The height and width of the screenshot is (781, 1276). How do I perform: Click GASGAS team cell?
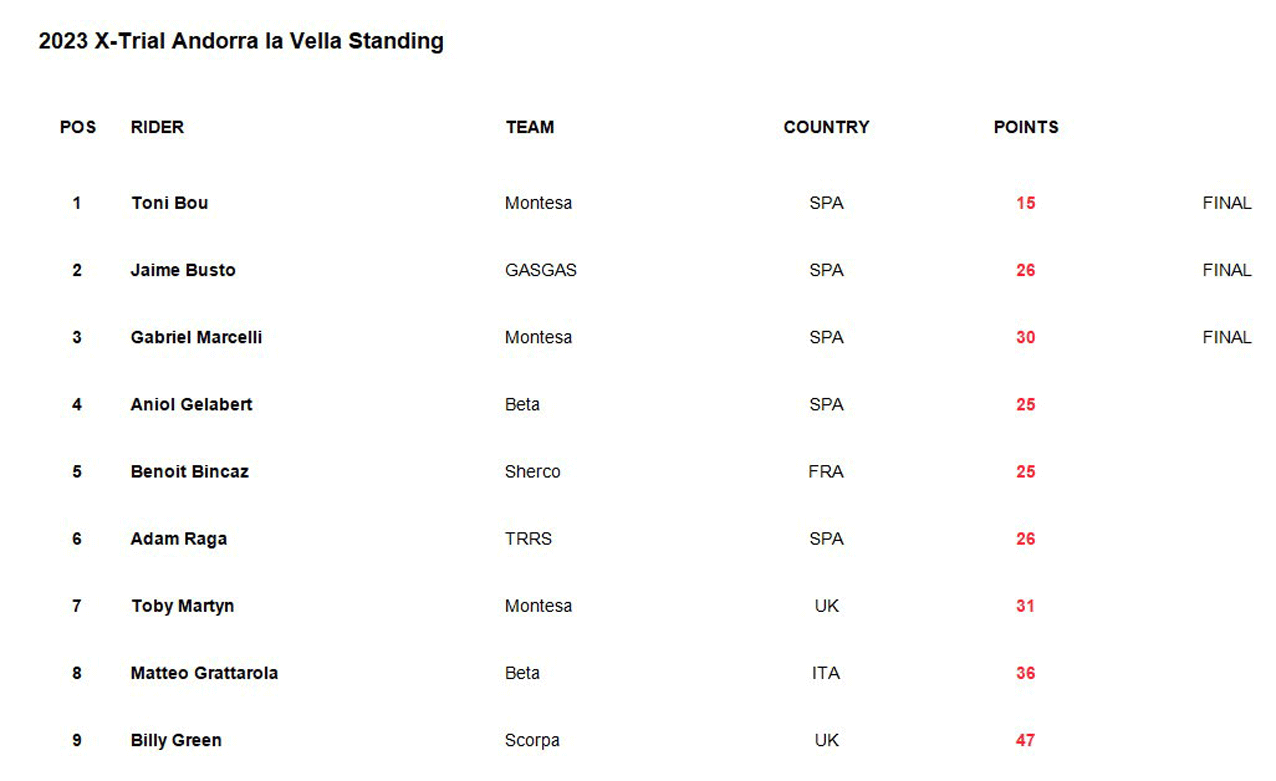(541, 270)
